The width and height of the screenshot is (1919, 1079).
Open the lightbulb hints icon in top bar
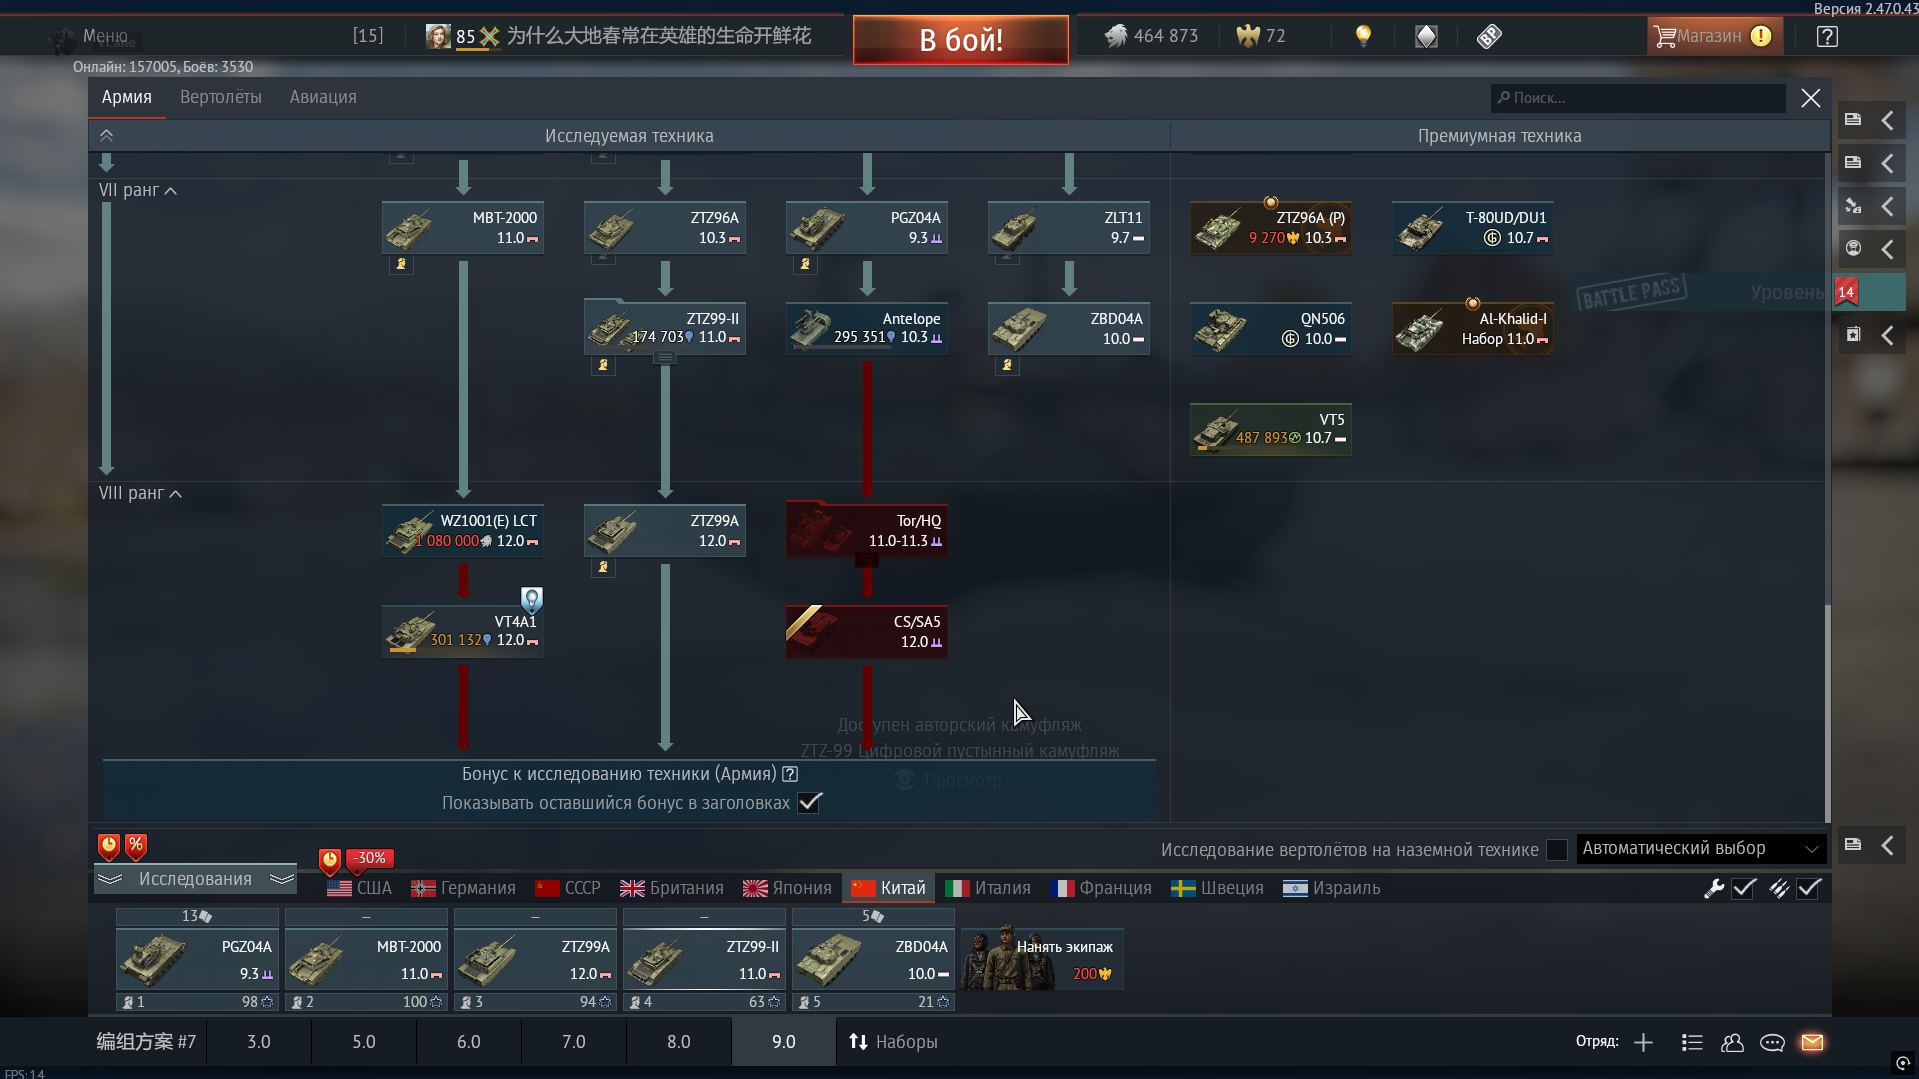pos(1363,36)
